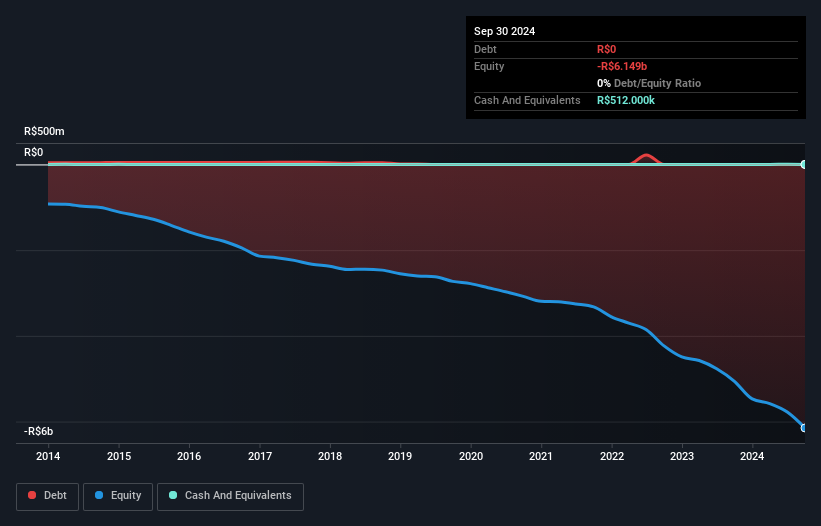Click the -R$6b axis label
Screen dimensions: 821x526
(x=38, y=431)
